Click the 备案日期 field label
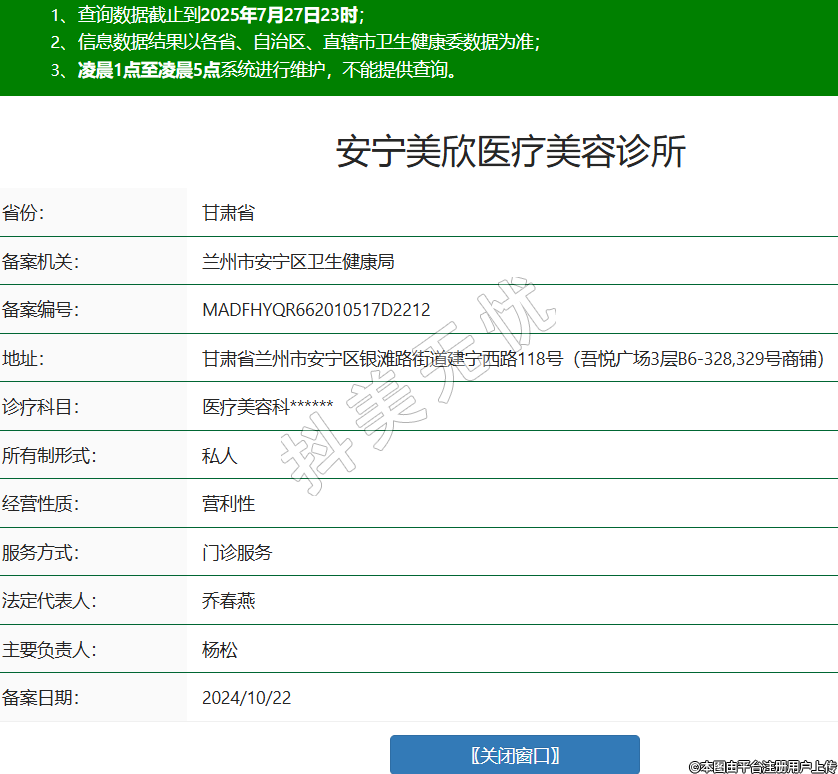Image resolution: width=838 pixels, height=774 pixels. click(40, 698)
